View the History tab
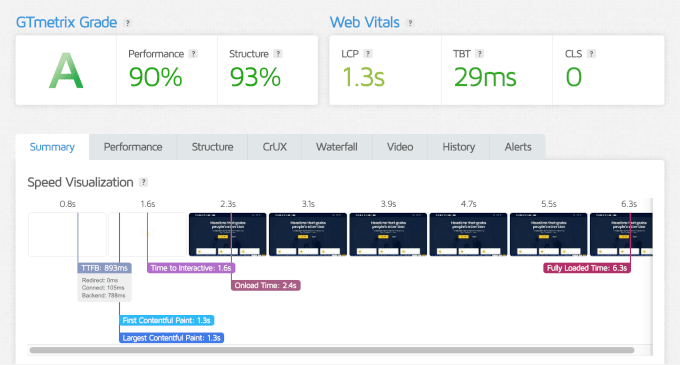The width and height of the screenshot is (680, 365). point(458,147)
